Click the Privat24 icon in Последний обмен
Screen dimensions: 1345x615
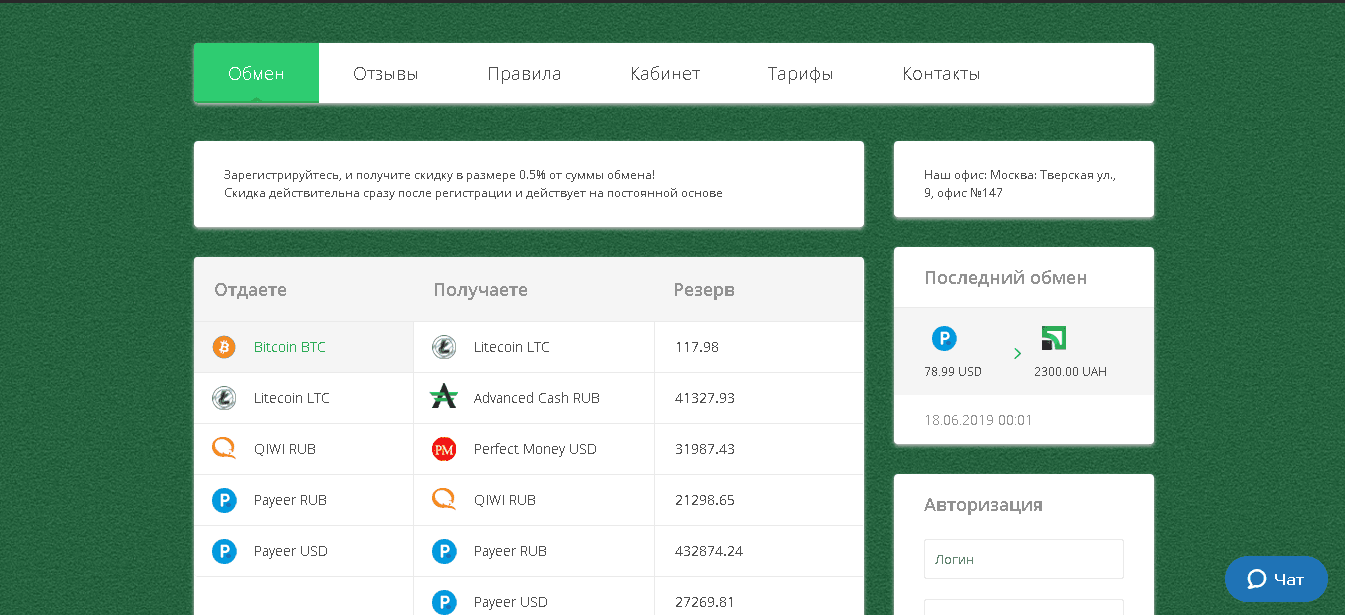pyautogui.click(x=1053, y=339)
